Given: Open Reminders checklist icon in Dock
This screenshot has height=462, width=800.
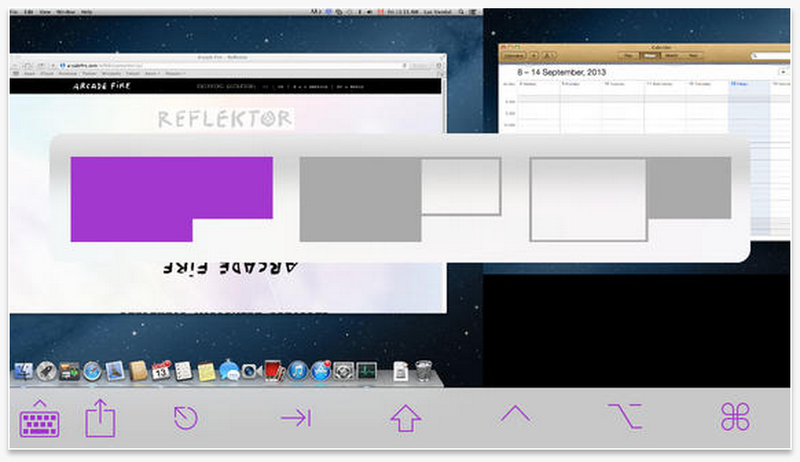Looking at the screenshot, I should tap(183, 371).
